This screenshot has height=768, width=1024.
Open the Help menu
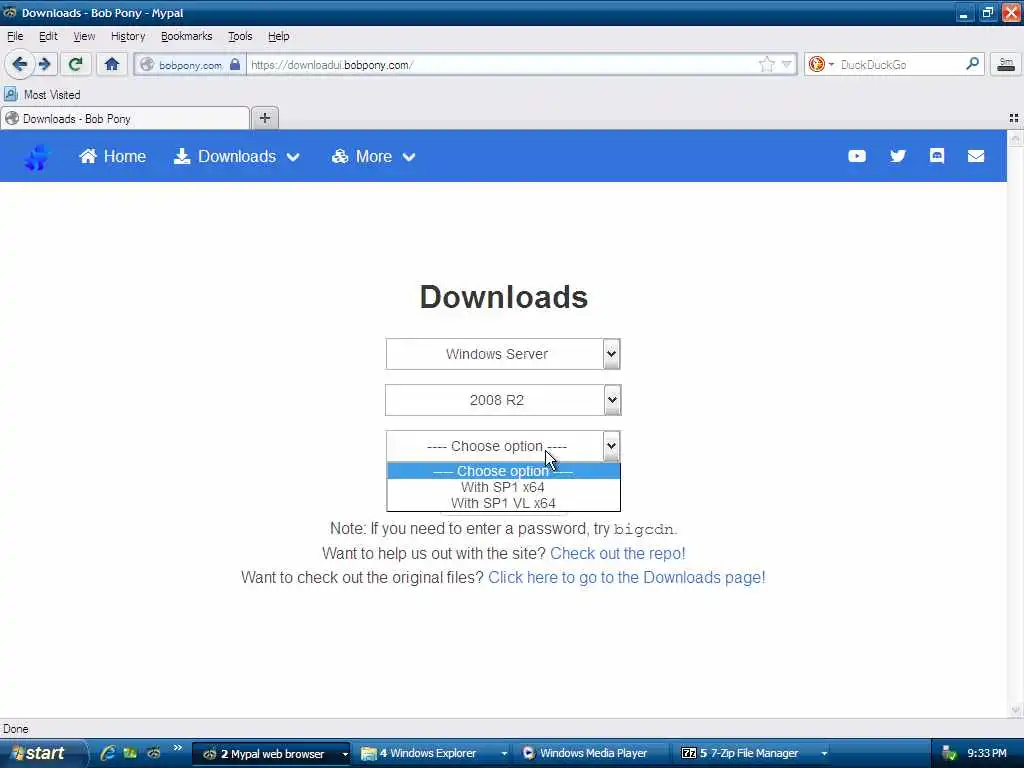pyautogui.click(x=278, y=37)
